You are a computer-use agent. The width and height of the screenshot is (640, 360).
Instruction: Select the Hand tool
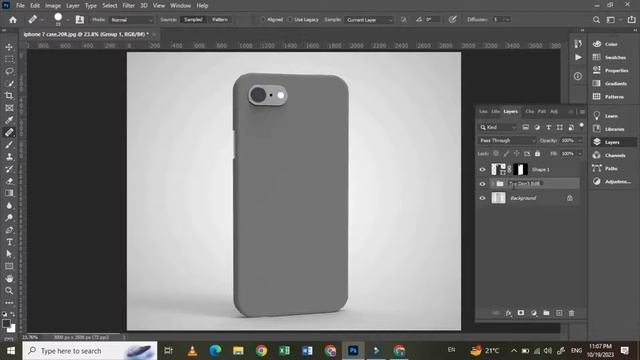[9, 279]
